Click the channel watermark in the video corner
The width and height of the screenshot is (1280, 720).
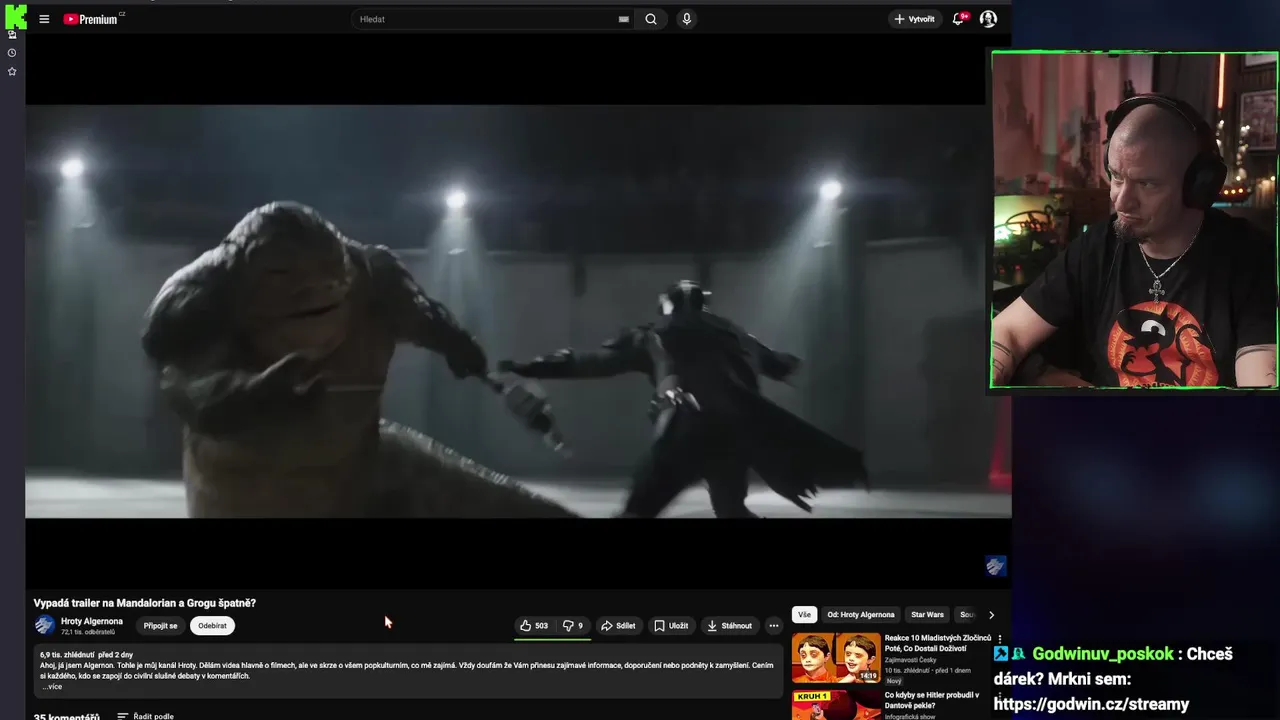[x=995, y=566]
